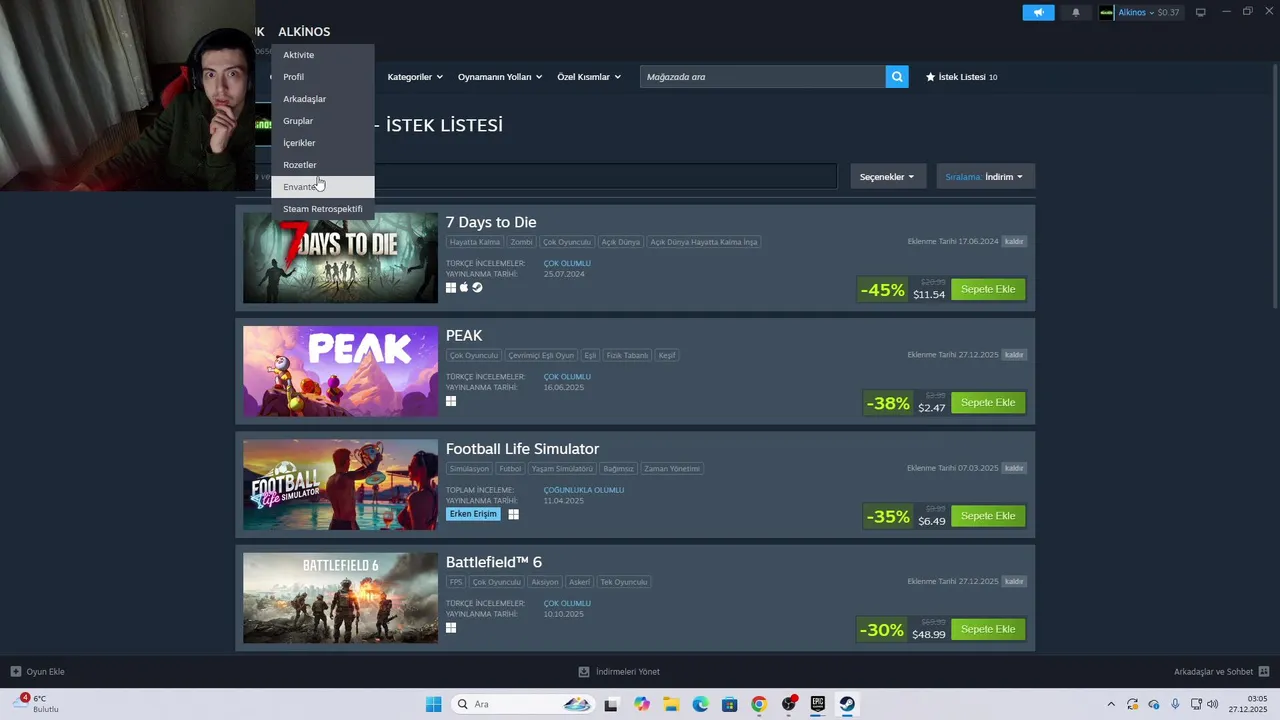Open the Windows Start menu

coord(433,704)
